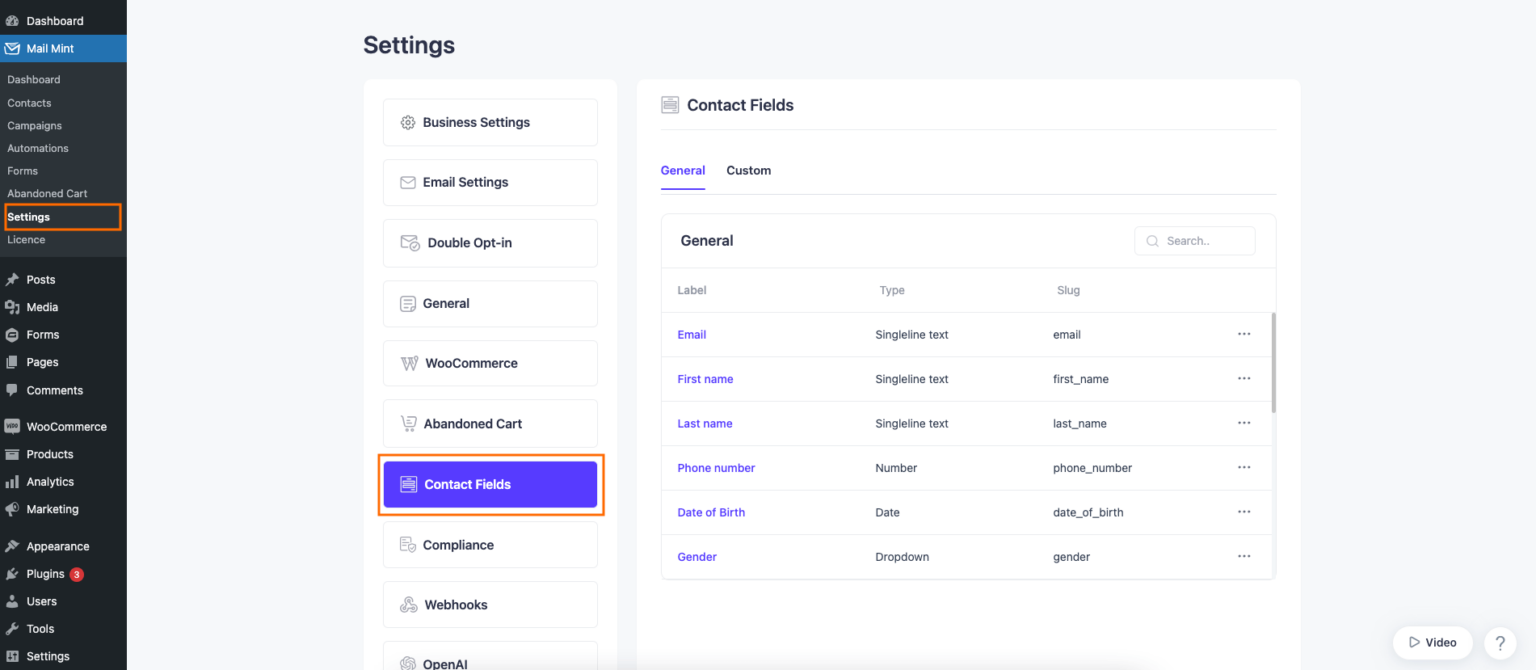Viewport: 1536px width, 670px height.
Task: Switch to the Custom tab
Action: (748, 170)
